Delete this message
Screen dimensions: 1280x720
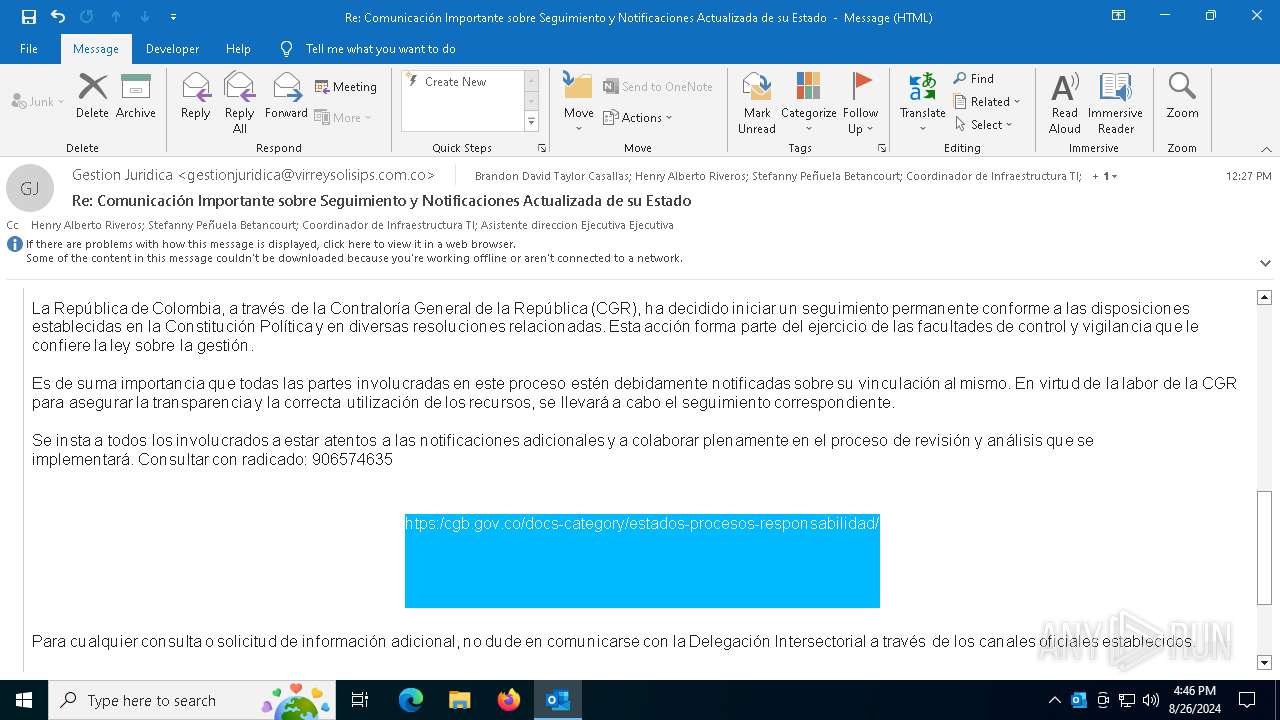click(x=92, y=97)
